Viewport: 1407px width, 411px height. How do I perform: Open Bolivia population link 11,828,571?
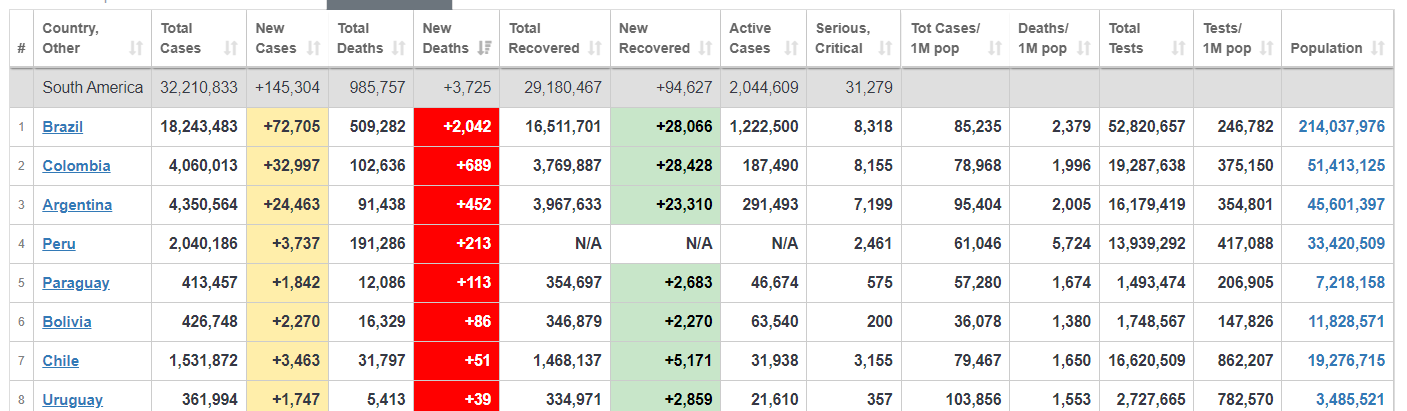point(1346,322)
